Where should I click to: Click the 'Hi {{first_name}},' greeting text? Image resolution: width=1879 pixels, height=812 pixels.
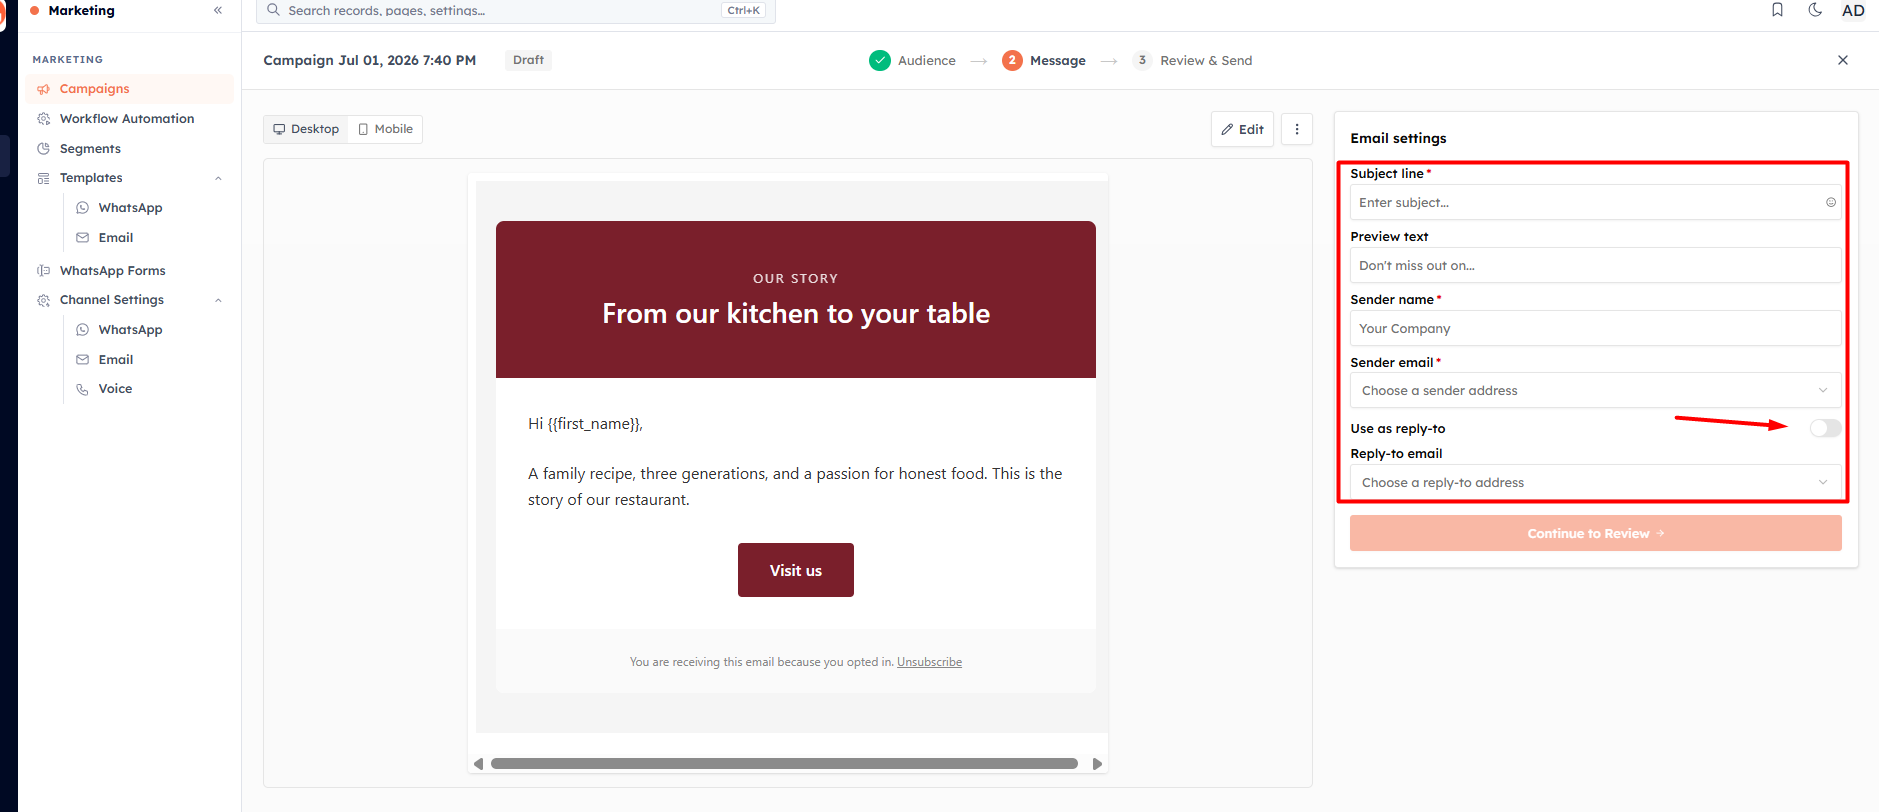[x=585, y=424]
